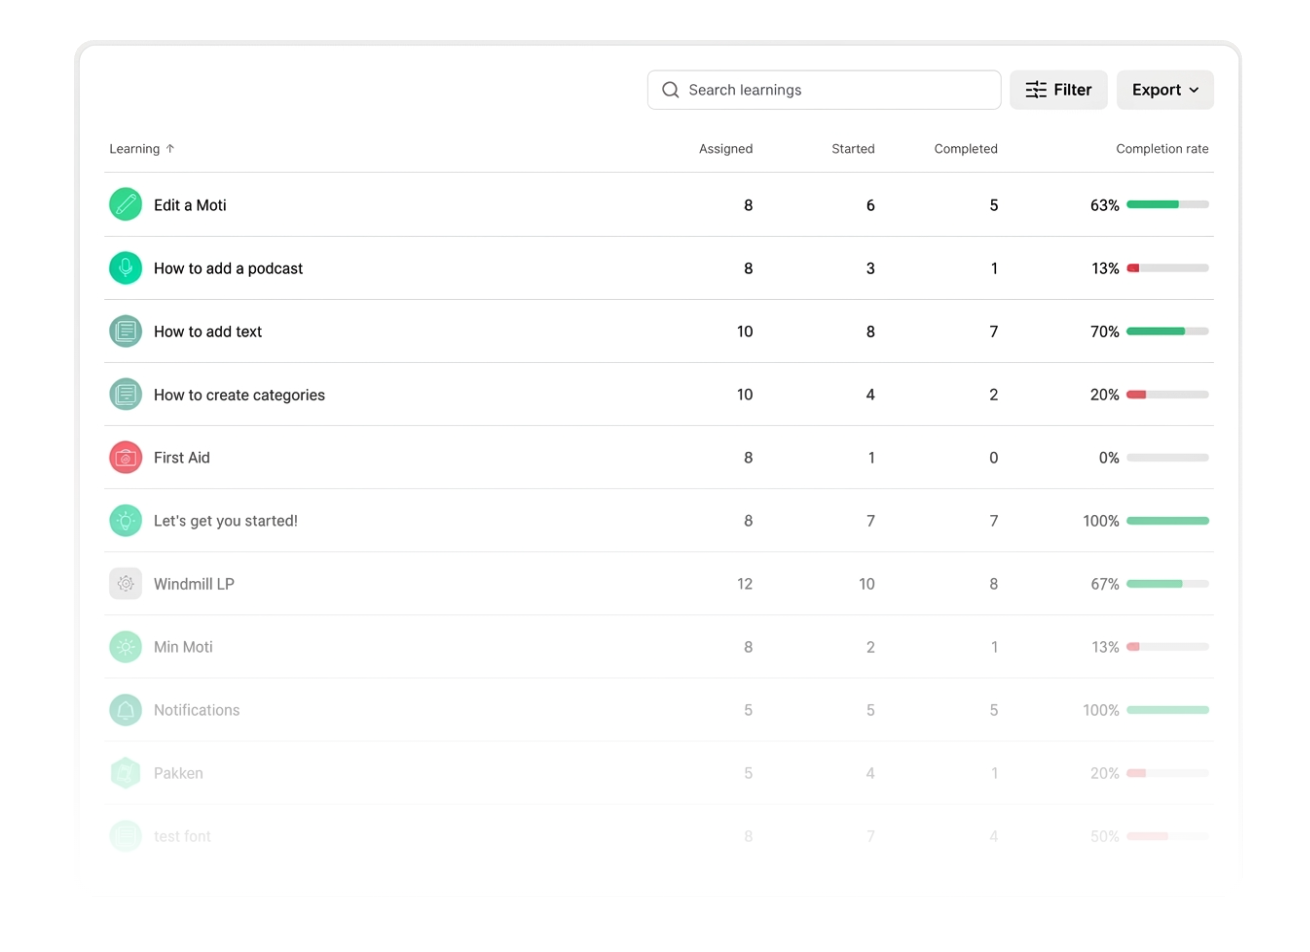Viewport: 1310px width, 952px height.
Task: Open the First Aid learning
Action: coord(182,457)
